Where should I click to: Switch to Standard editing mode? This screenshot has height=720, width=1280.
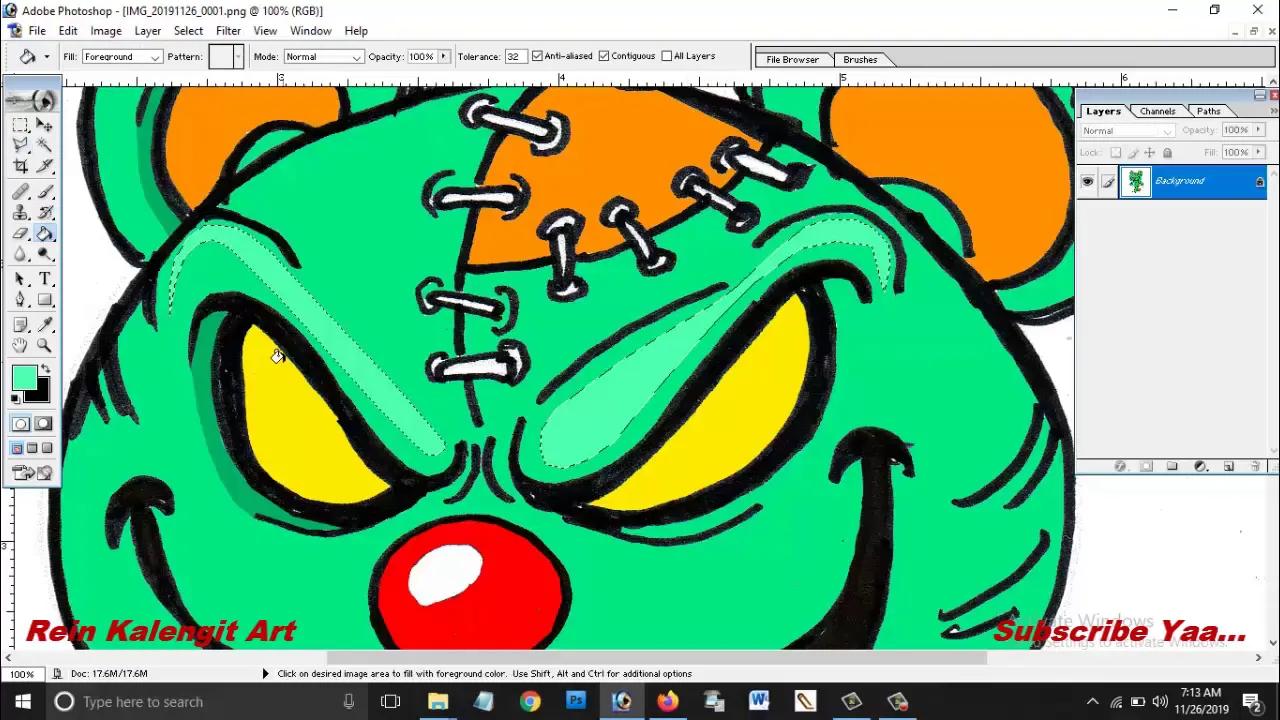pos(20,424)
